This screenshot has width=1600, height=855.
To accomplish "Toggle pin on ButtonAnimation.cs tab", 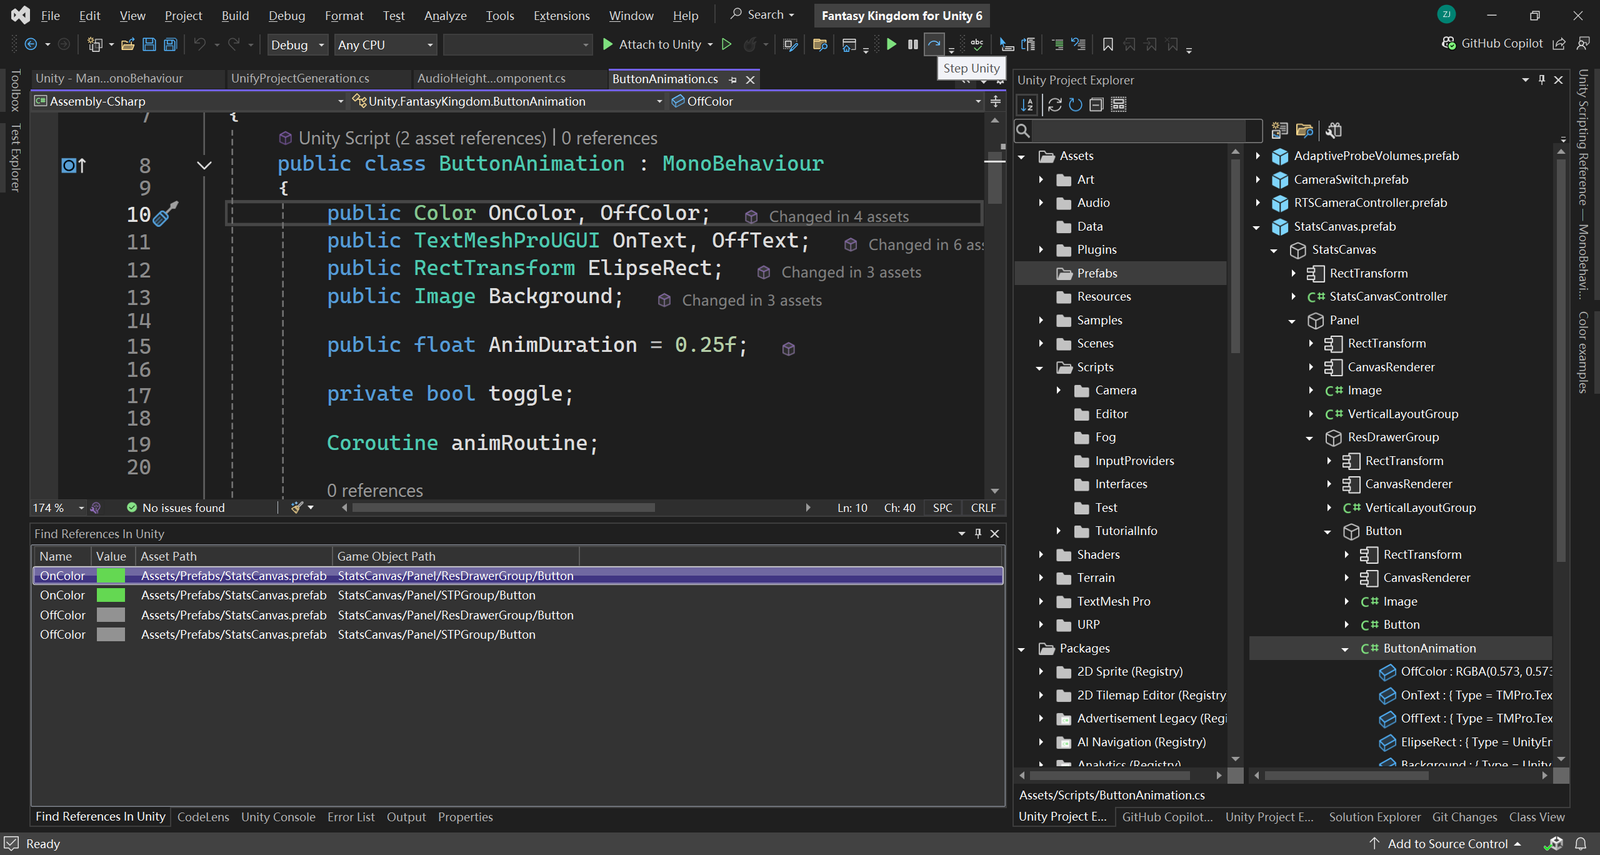I will [x=733, y=79].
